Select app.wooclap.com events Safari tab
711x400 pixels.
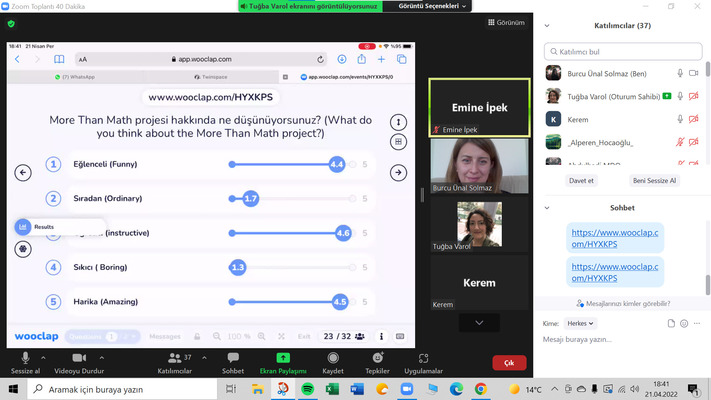point(346,77)
